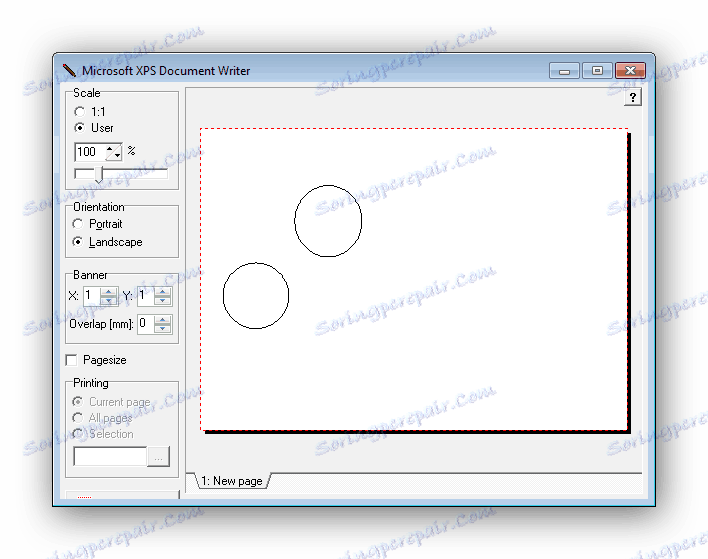Image resolution: width=708 pixels, height=559 pixels.
Task: Click in the scale percent field showing 100
Action: pyautogui.click(x=90, y=152)
